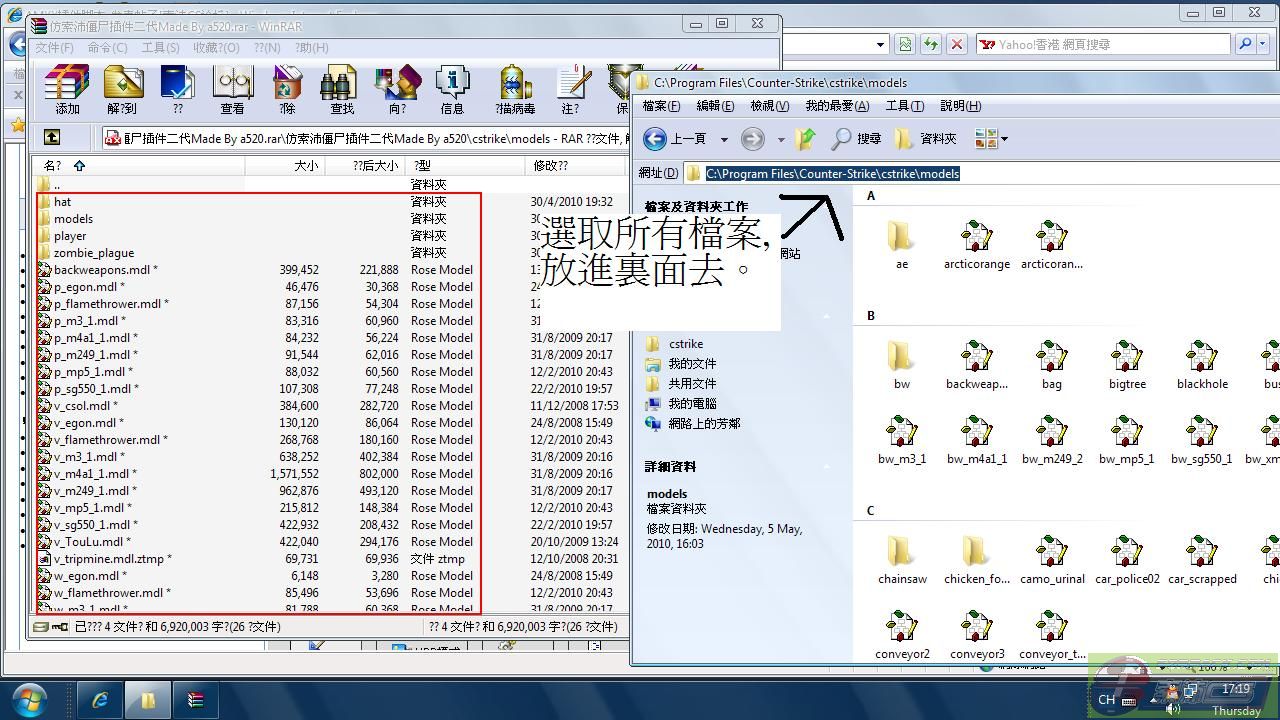Click Explorer Folders (資料夾) toolbar button

tap(926, 139)
